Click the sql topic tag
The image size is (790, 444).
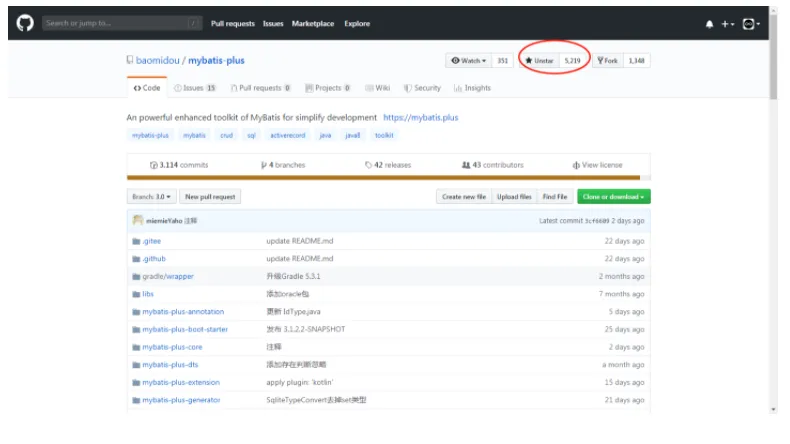251,135
